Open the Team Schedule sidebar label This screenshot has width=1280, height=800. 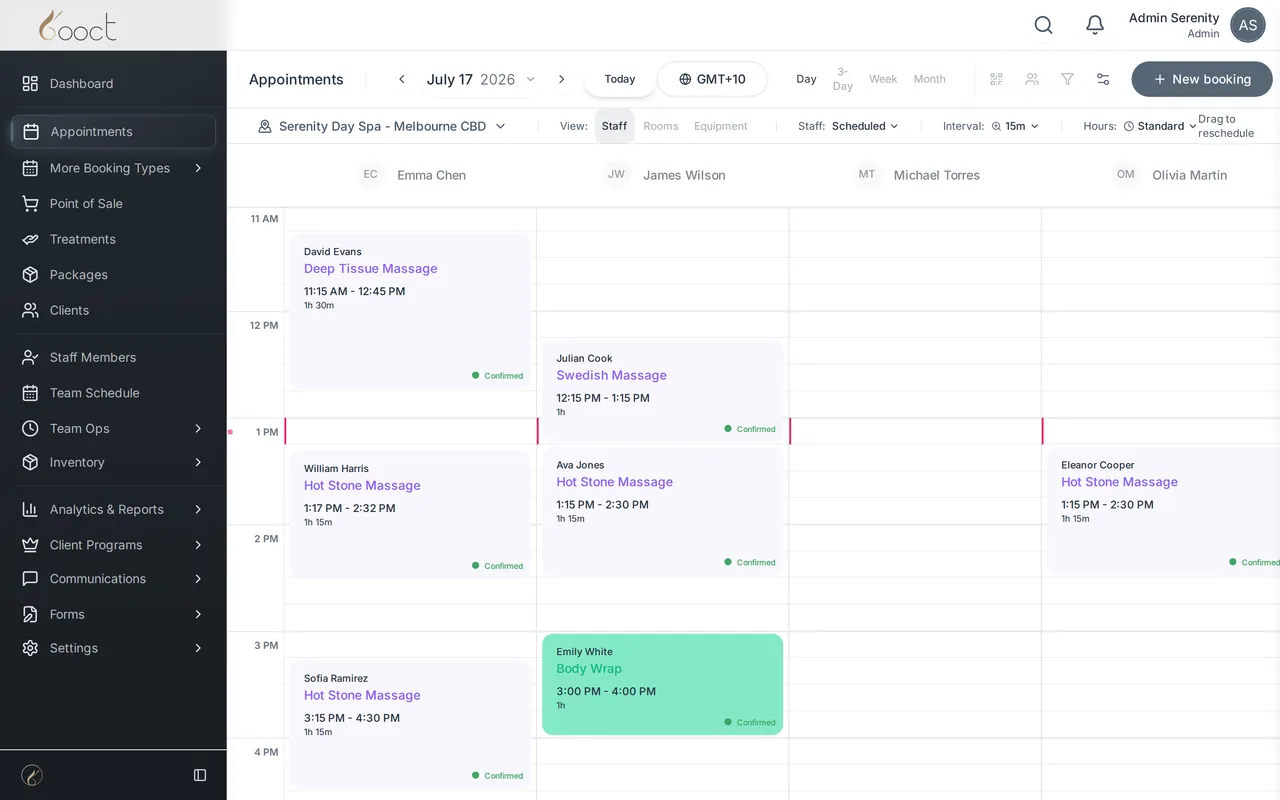[x=95, y=393]
